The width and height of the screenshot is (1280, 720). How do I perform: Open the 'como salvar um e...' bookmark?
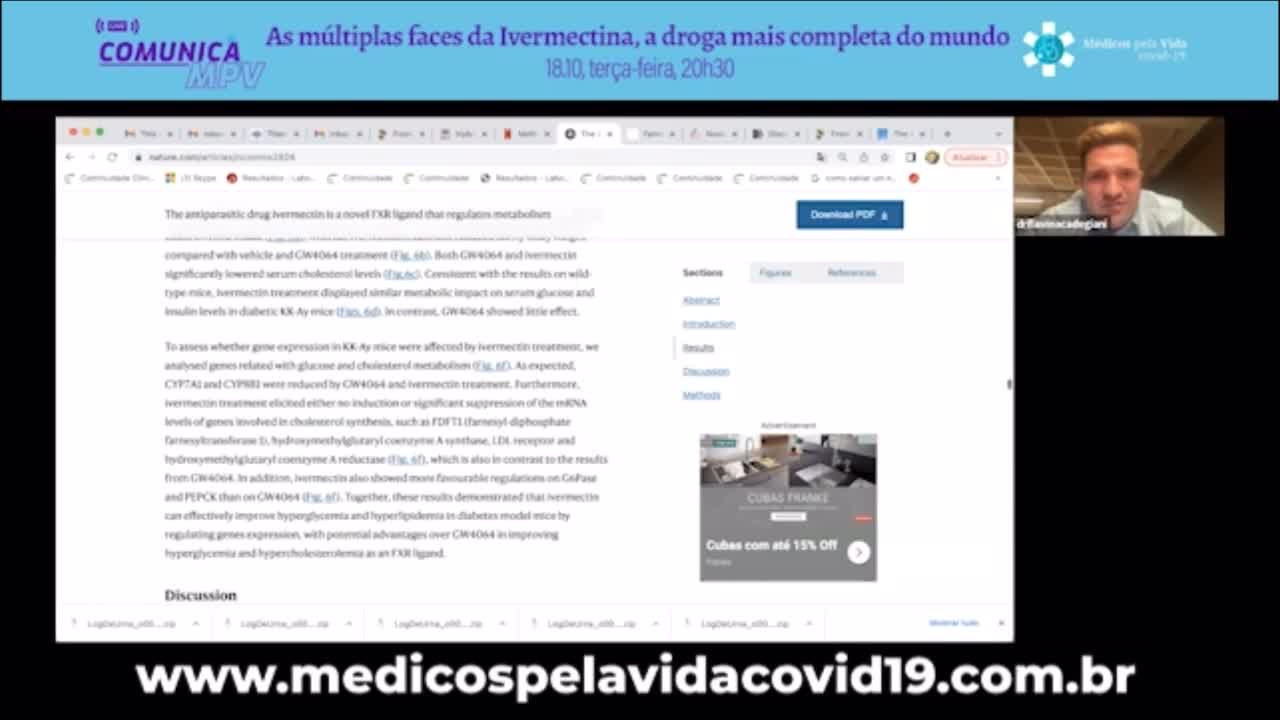pos(853,178)
